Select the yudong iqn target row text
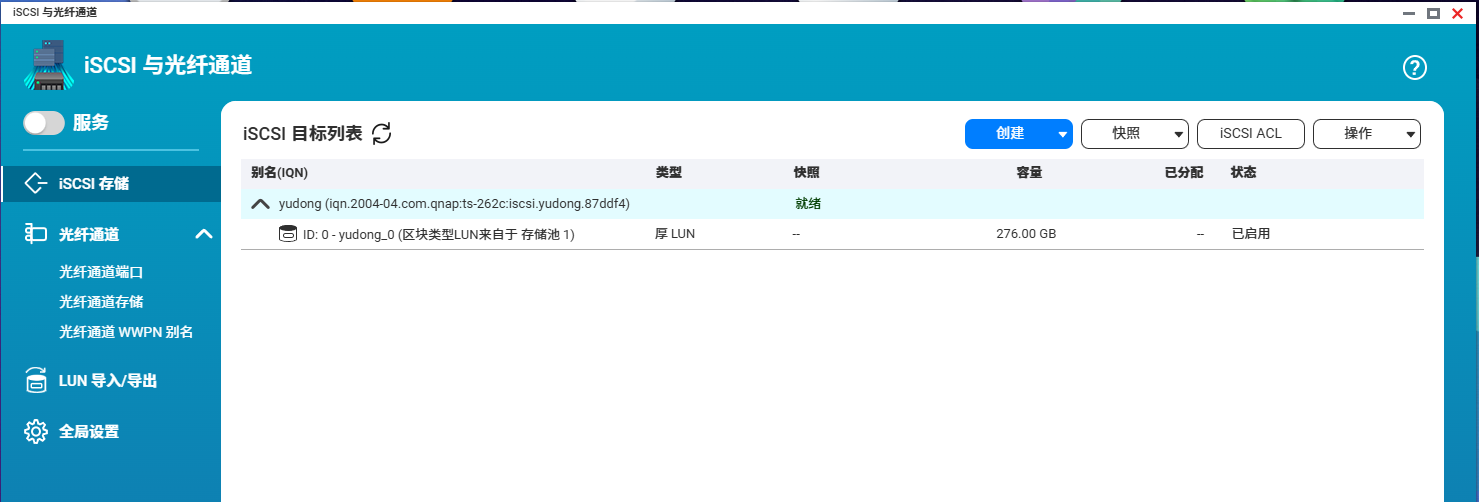This screenshot has height=502, width=1479. (x=454, y=204)
